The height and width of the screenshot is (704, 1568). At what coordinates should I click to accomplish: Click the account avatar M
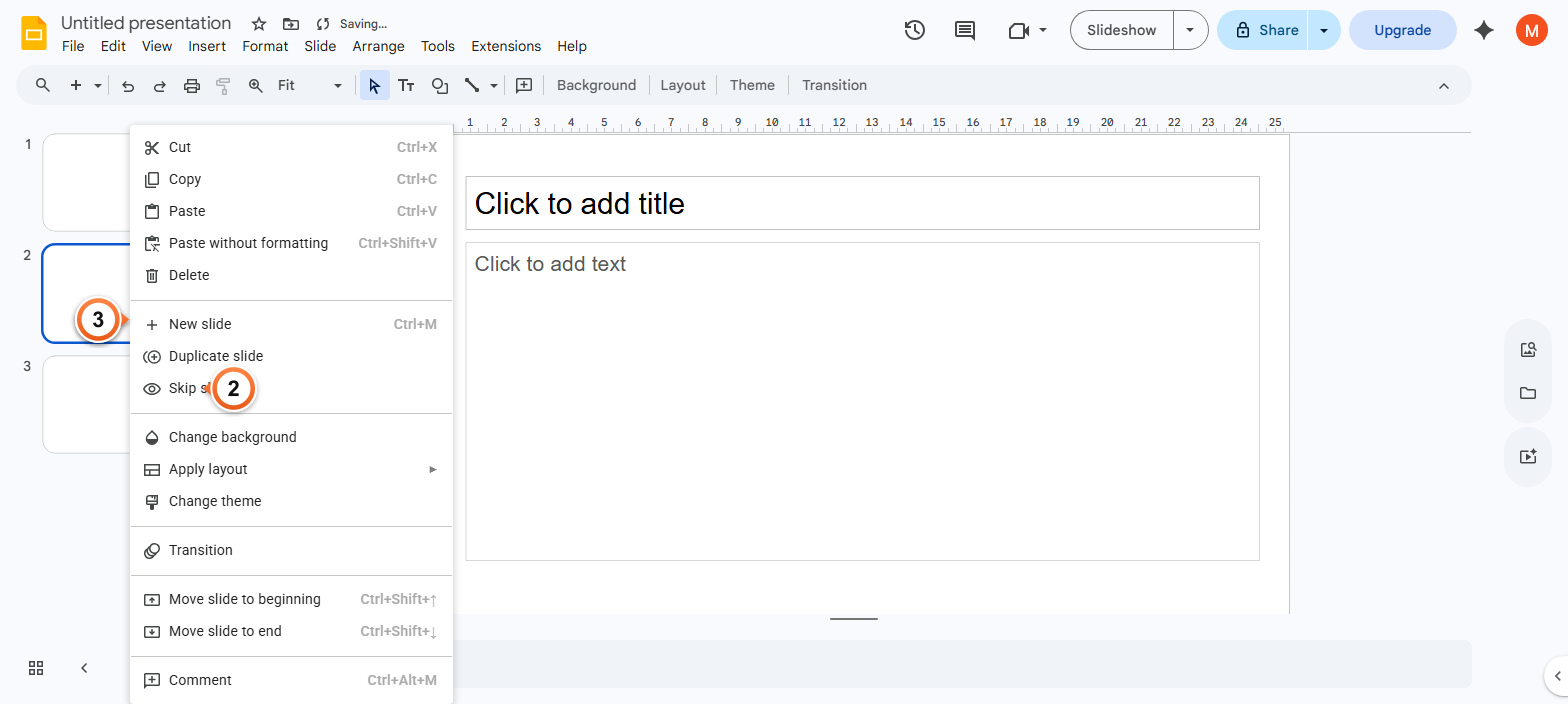point(1531,30)
